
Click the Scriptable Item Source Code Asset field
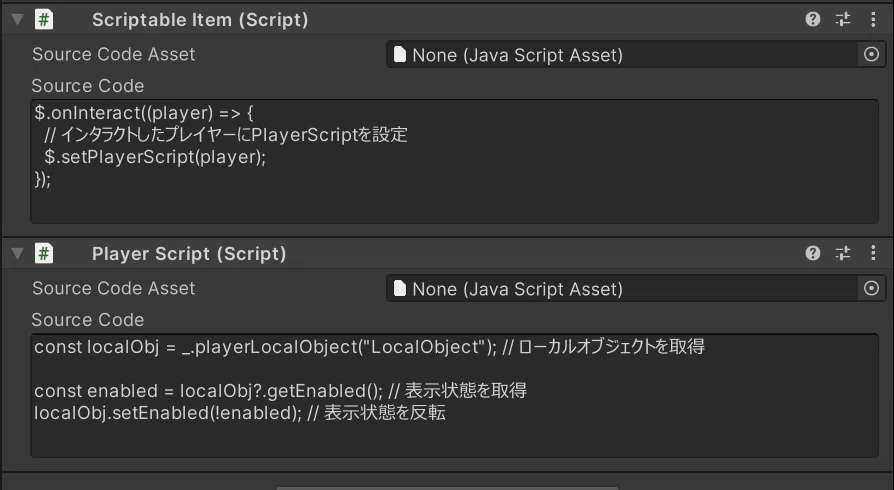(622, 55)
